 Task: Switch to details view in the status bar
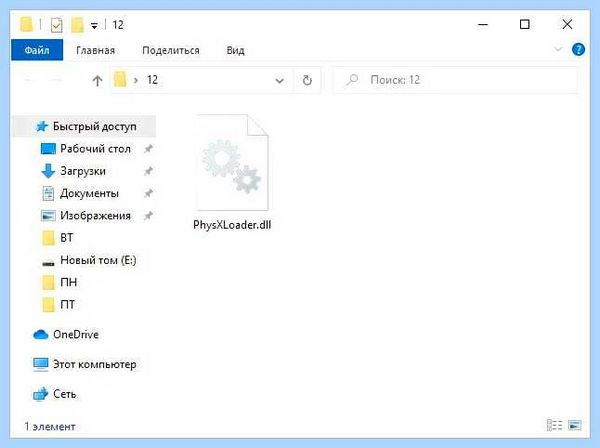554,425
